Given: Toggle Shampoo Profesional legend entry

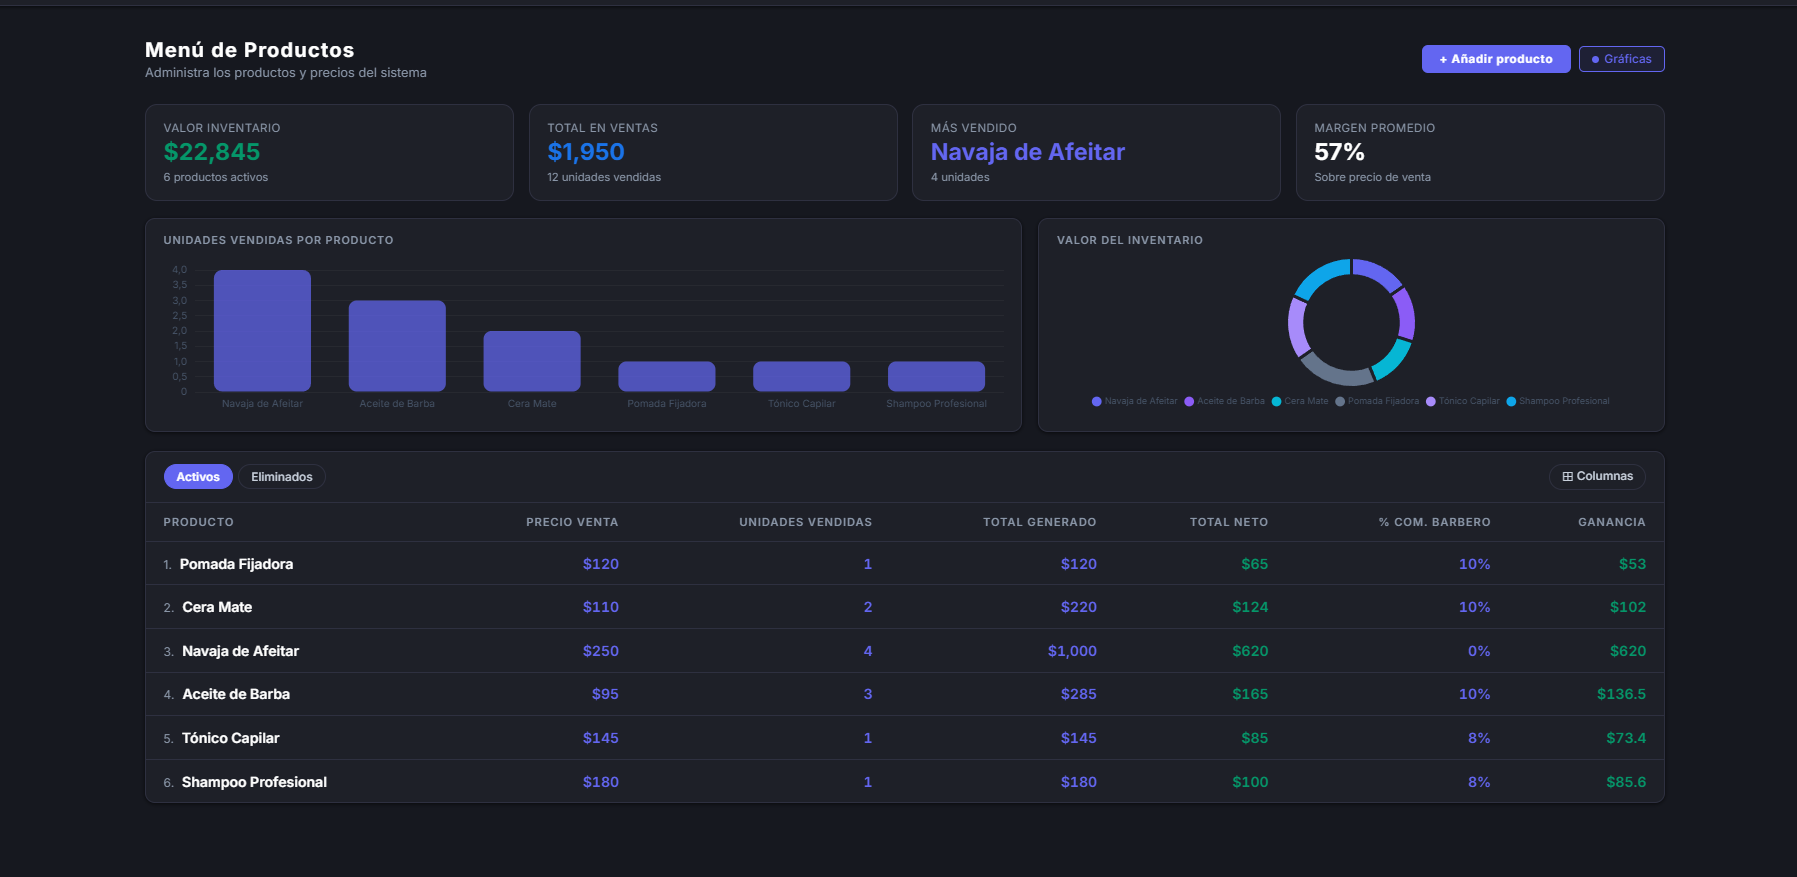Looking at the screenshot, I should tap(1558, 401).
